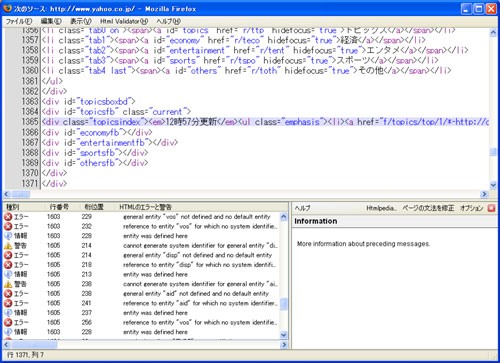Screen dimensions: 500x363
Task: Open the ファイル menu
Action: 19,21
